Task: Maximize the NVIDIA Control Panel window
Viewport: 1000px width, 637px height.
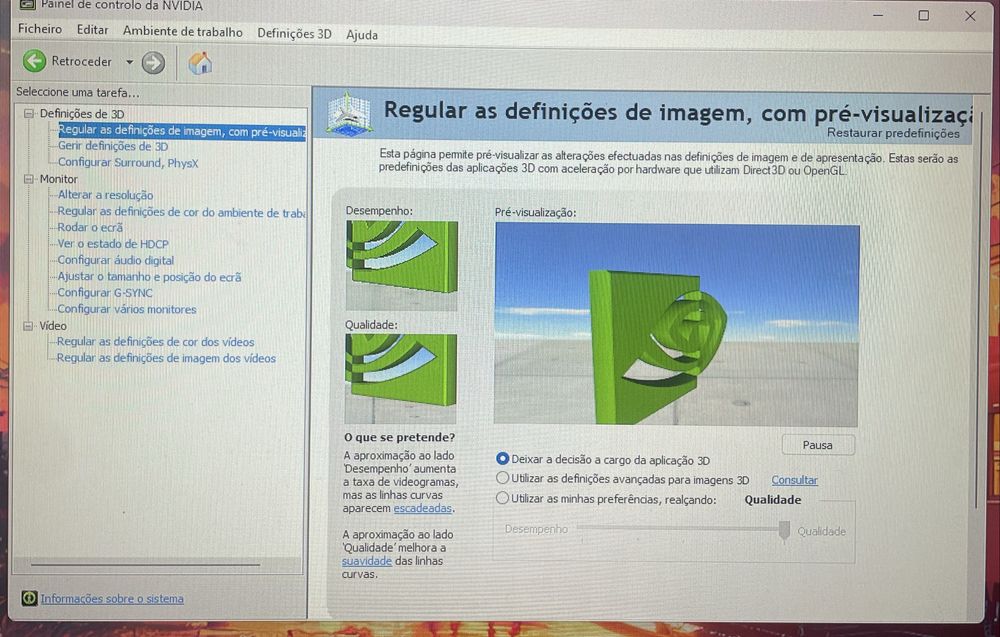Action: (923, 15)
